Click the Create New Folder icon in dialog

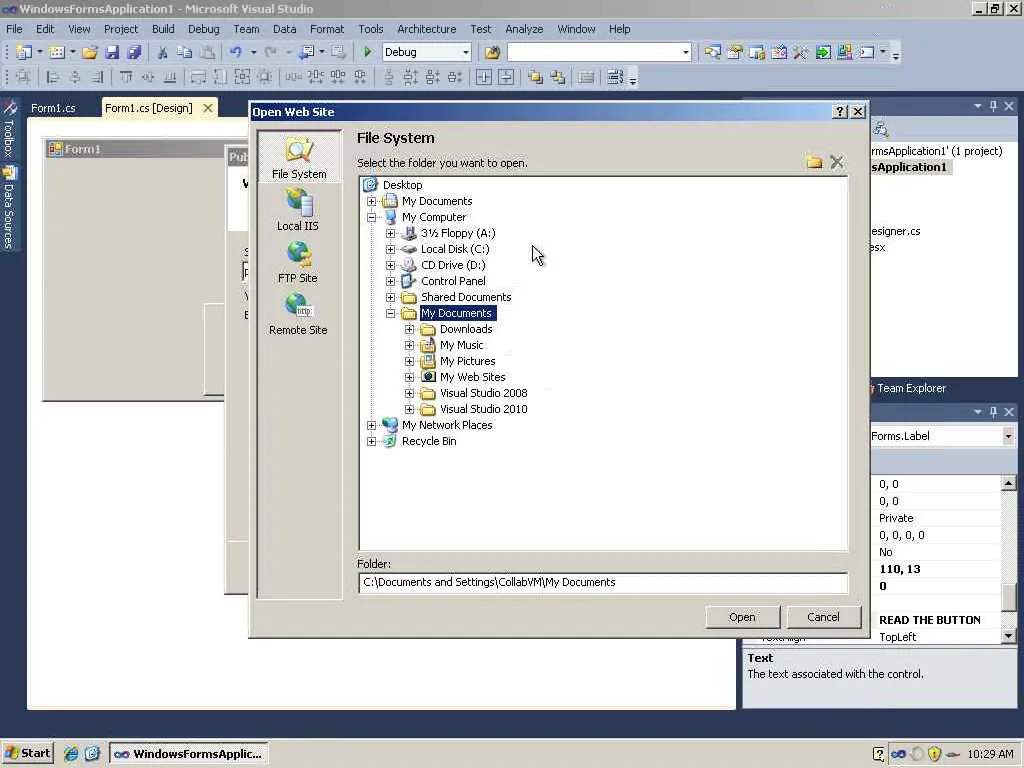[814, 162]
